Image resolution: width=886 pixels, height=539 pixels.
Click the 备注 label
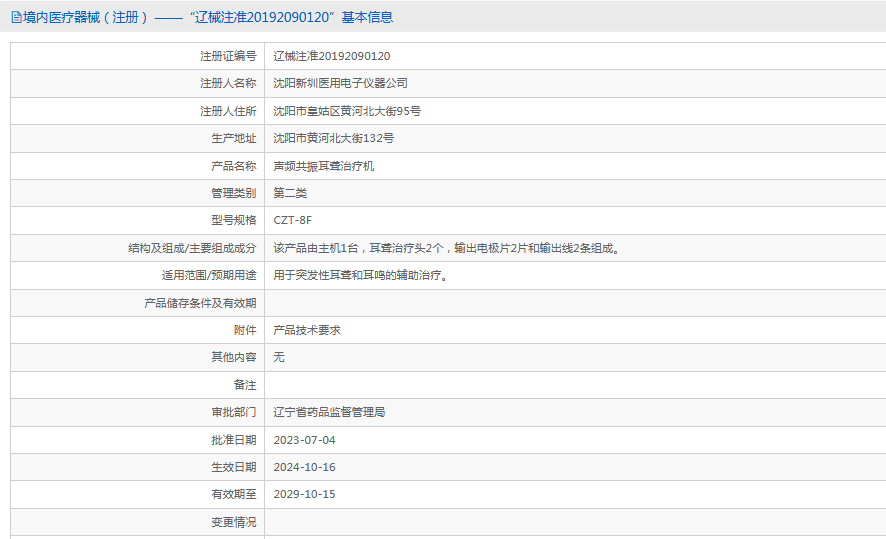[245, 385]
